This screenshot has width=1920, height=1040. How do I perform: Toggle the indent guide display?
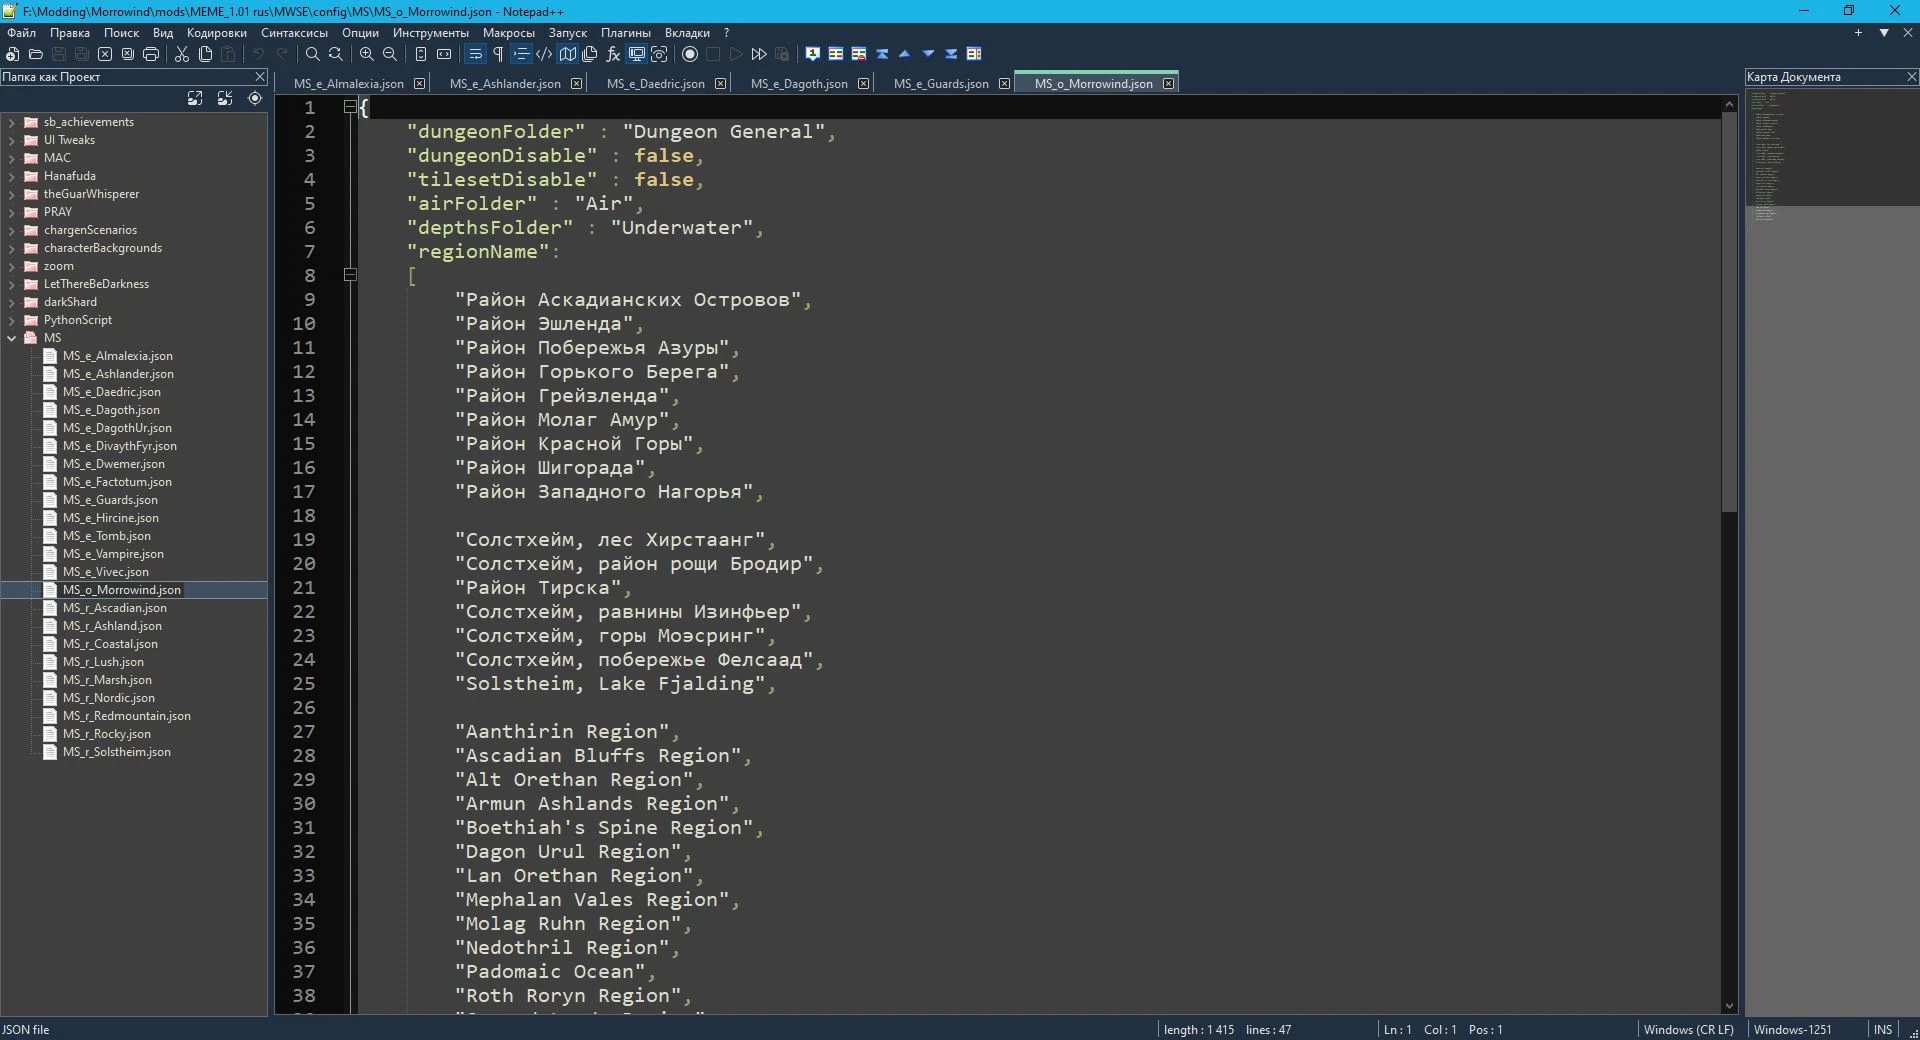[521, 54]
